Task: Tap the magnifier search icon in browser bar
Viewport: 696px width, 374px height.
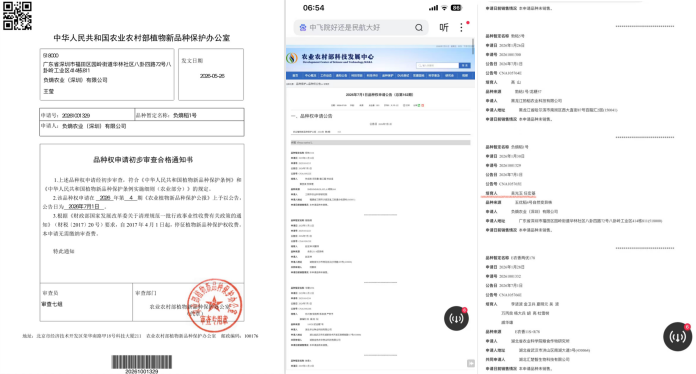Action: (419, 28)
